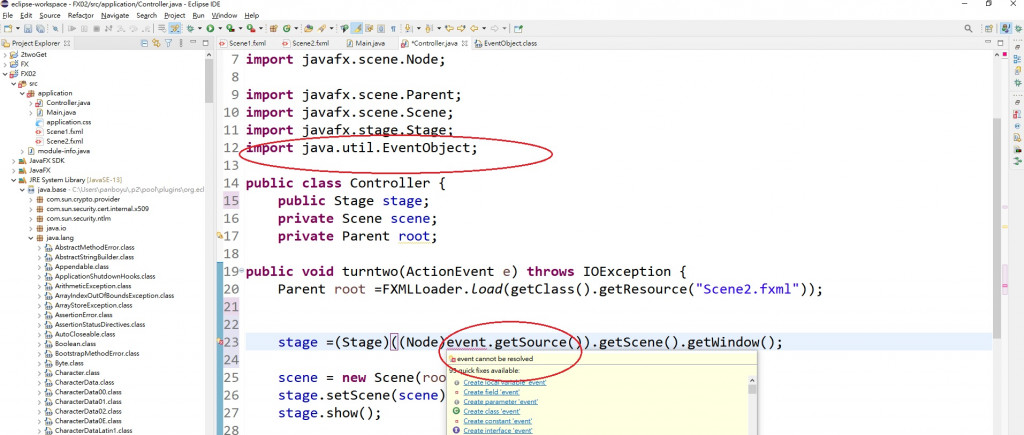This screenshot has width=1024, height=435.
Task: Toggle Mark Occurrences highlighter icon
Action: (x=357, y=29)
